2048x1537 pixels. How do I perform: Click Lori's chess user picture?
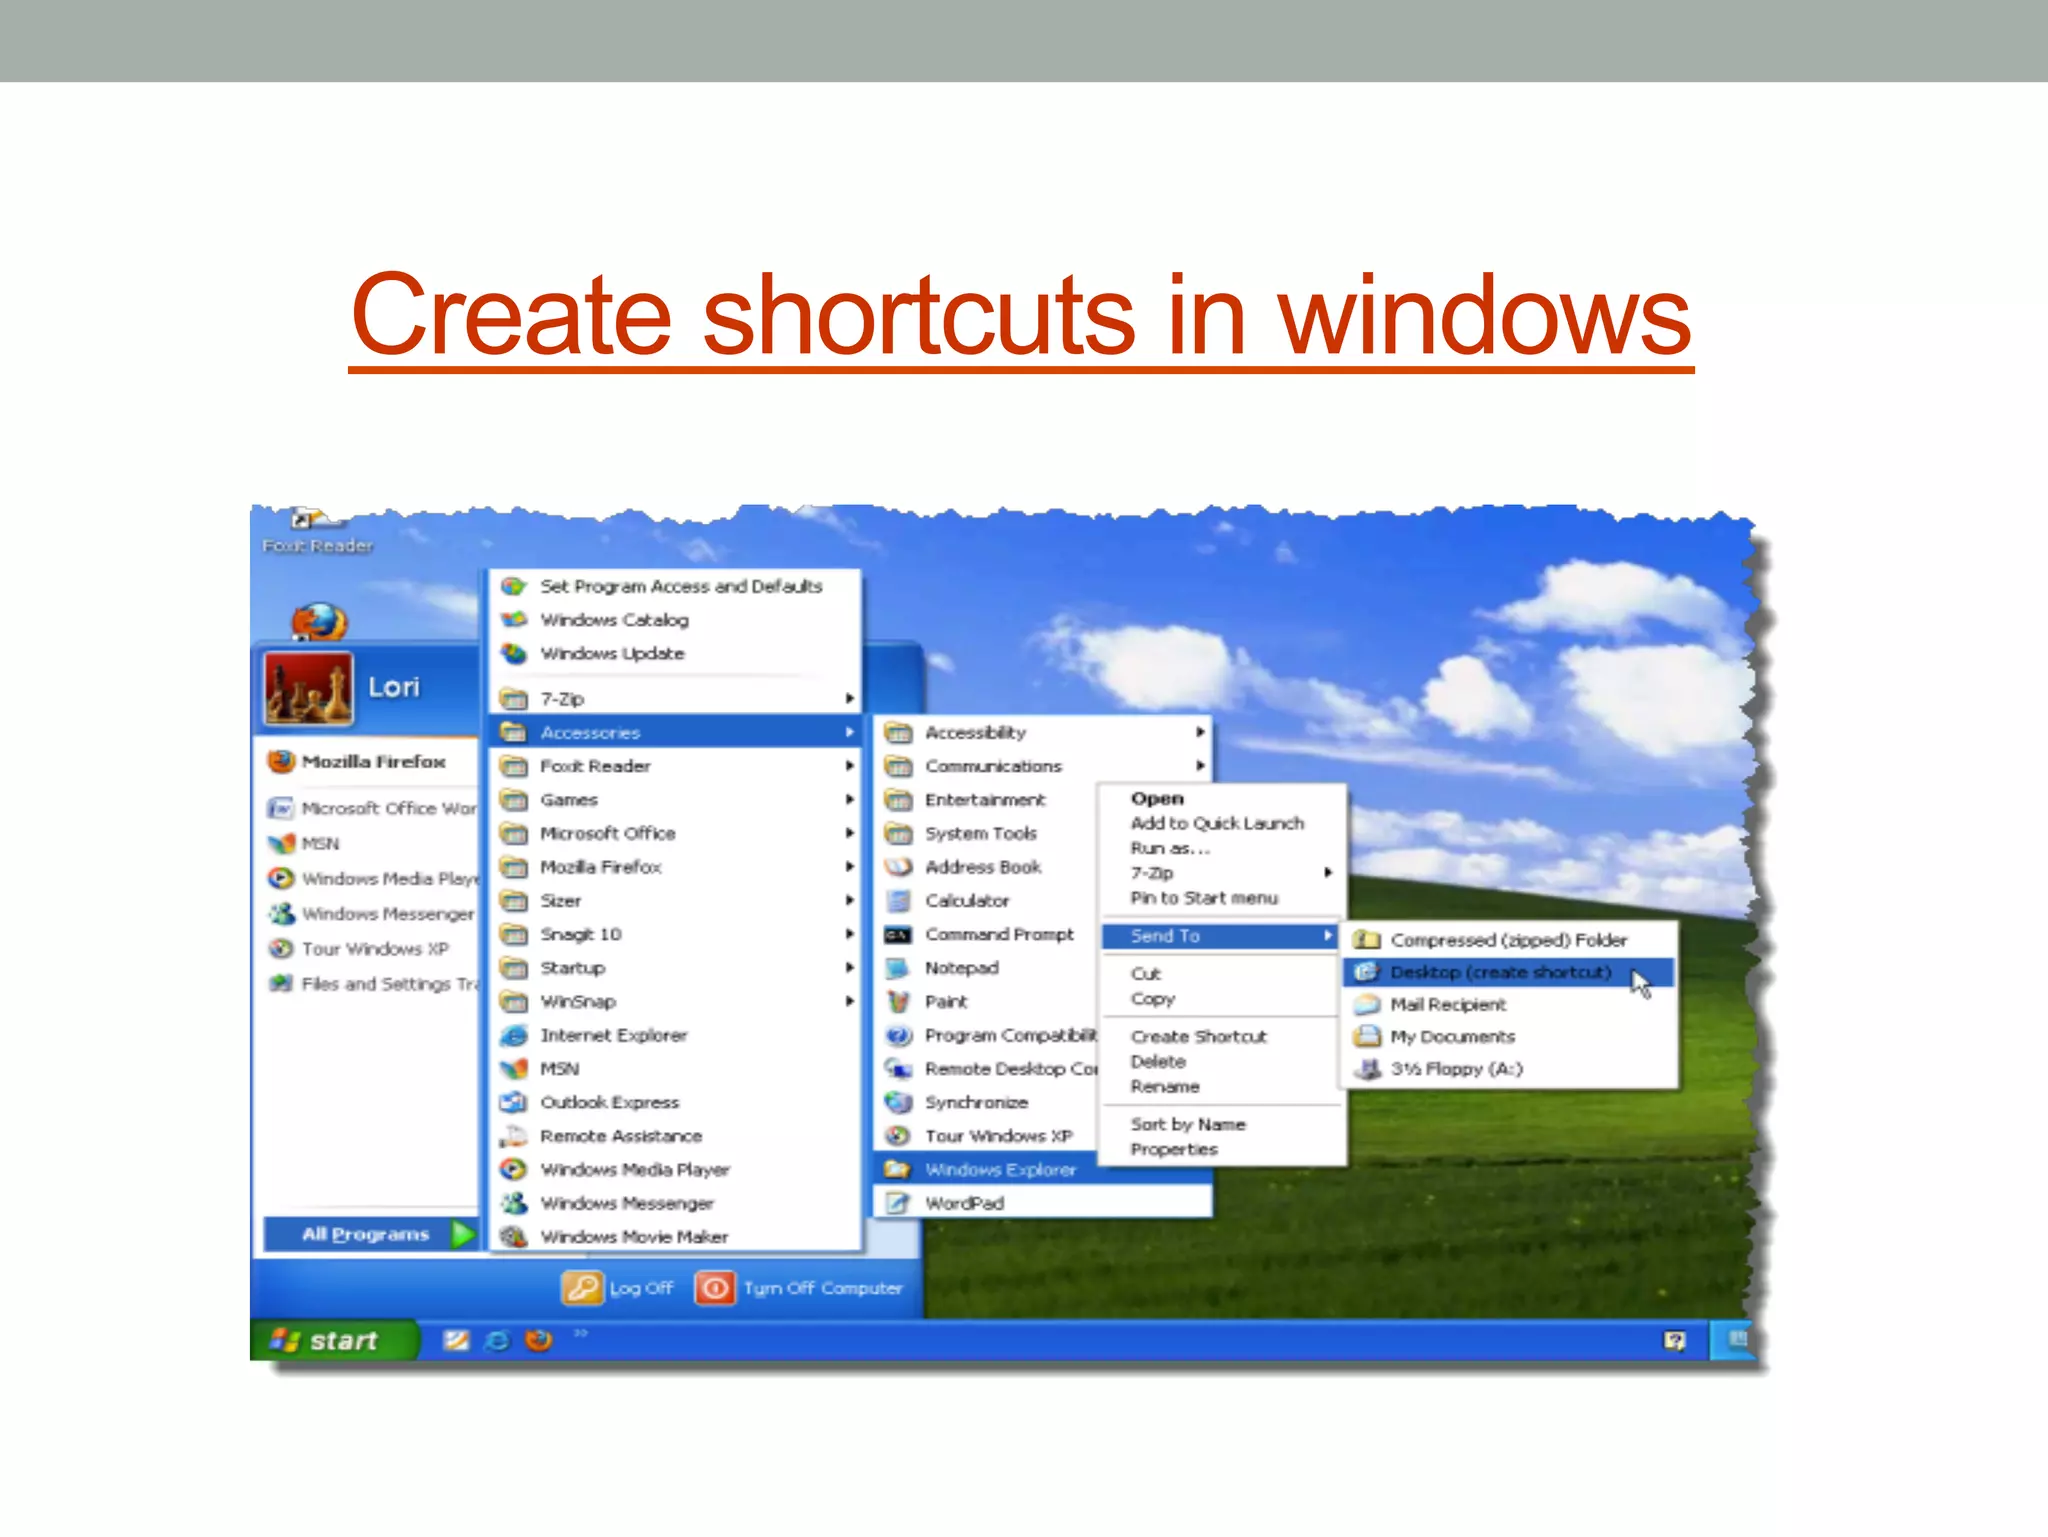309,688
